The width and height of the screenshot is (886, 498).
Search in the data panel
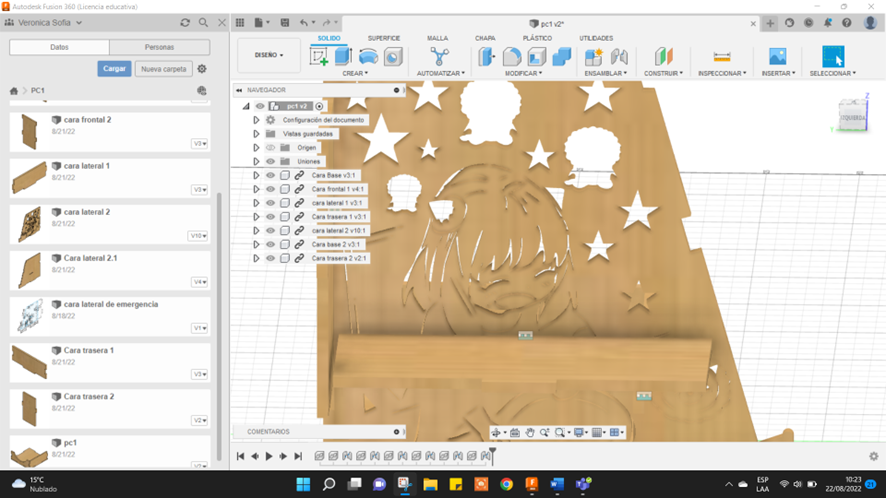pyautogui.click(x=203, y=23)
